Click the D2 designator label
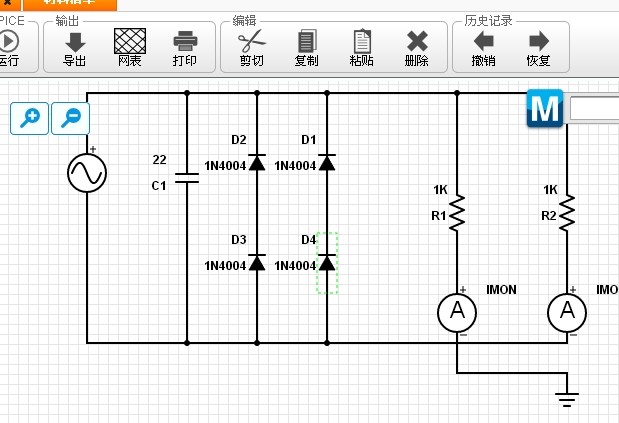619x423 pixels. (239, 140)
